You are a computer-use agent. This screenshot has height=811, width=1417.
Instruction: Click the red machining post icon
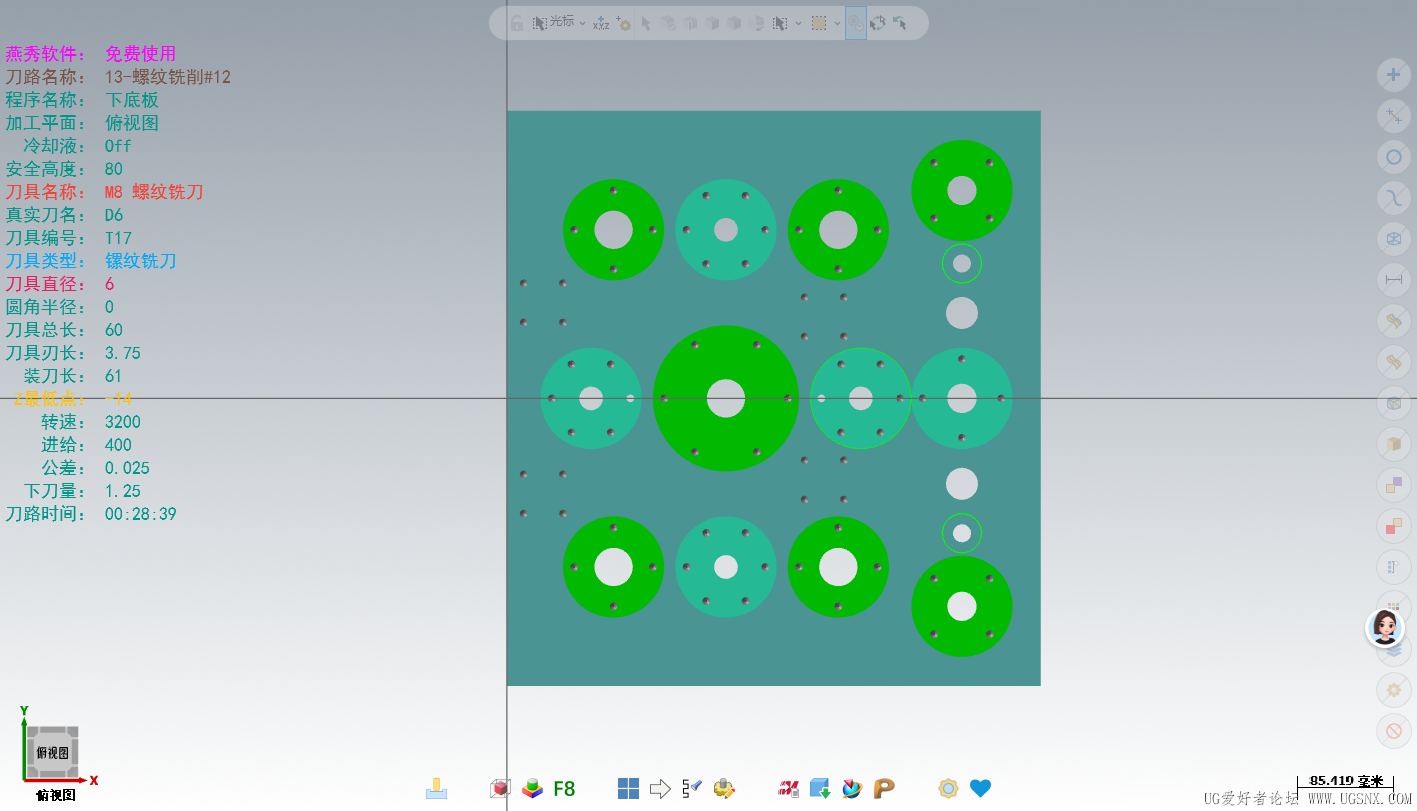pyautogui.click(x=788, y=789)
